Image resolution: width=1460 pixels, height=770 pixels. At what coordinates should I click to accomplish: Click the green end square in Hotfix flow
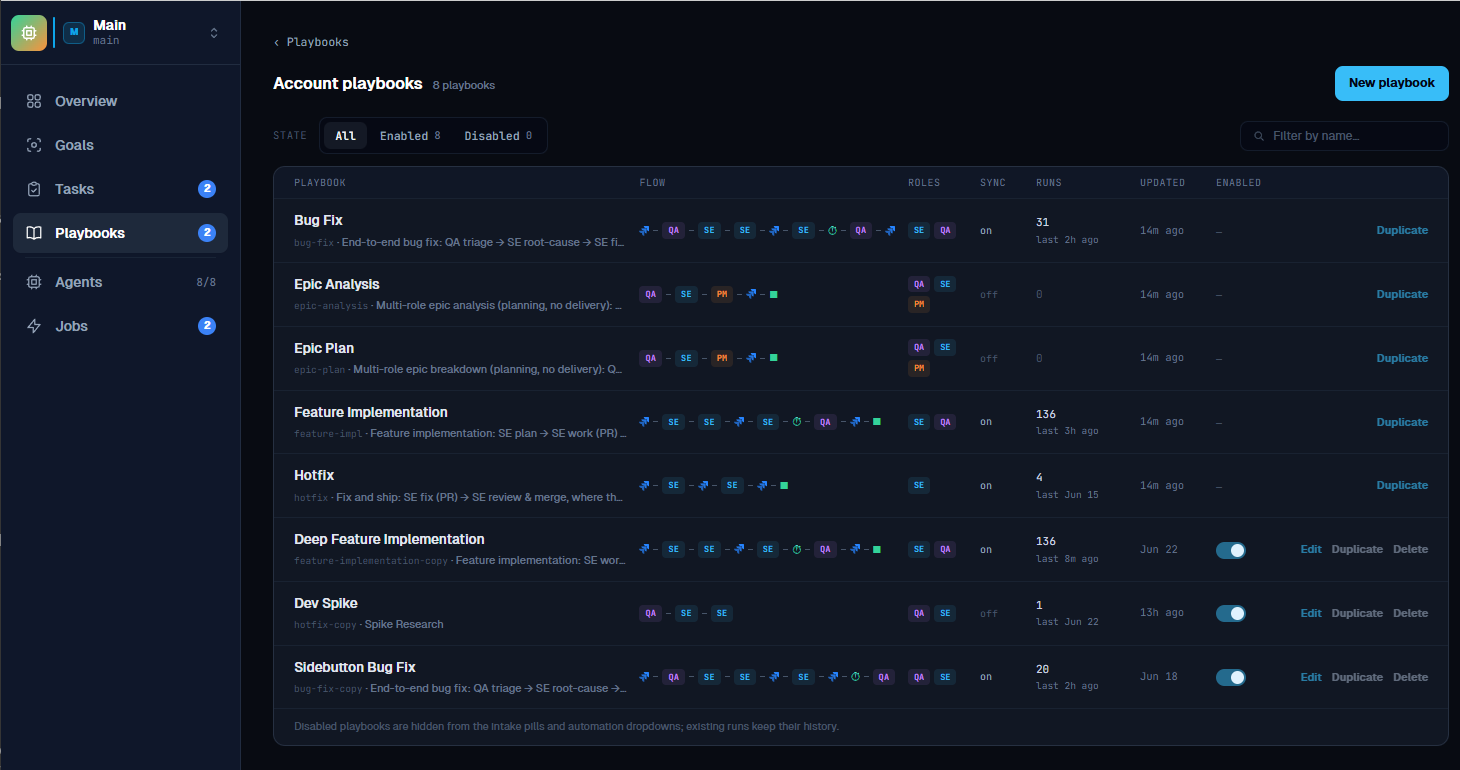pyautogui.click(x=784, y=486)
